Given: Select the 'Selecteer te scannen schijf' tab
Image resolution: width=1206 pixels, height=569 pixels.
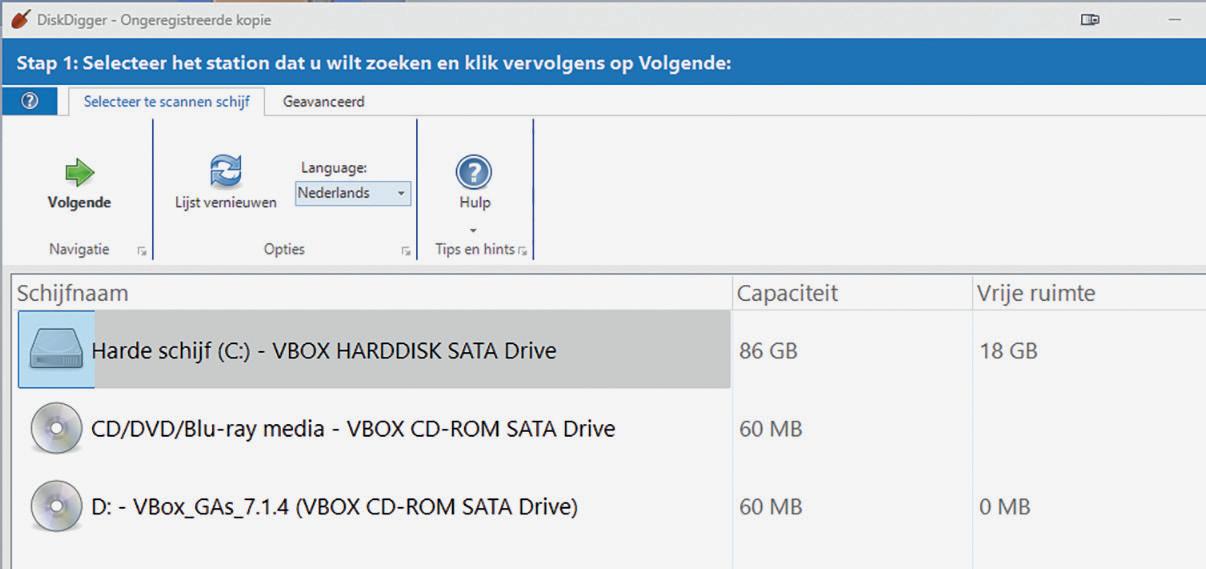Looking at the screenshot, I should [166, 101].
